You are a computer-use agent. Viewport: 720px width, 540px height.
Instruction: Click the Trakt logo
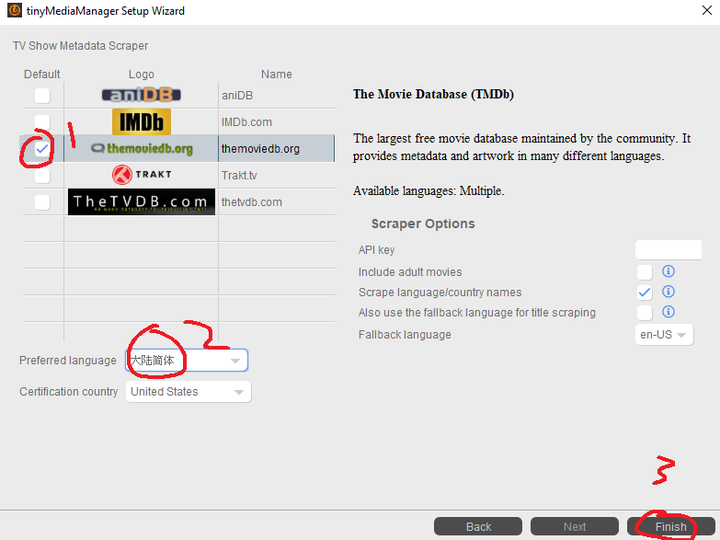click(x=141, y=175)
